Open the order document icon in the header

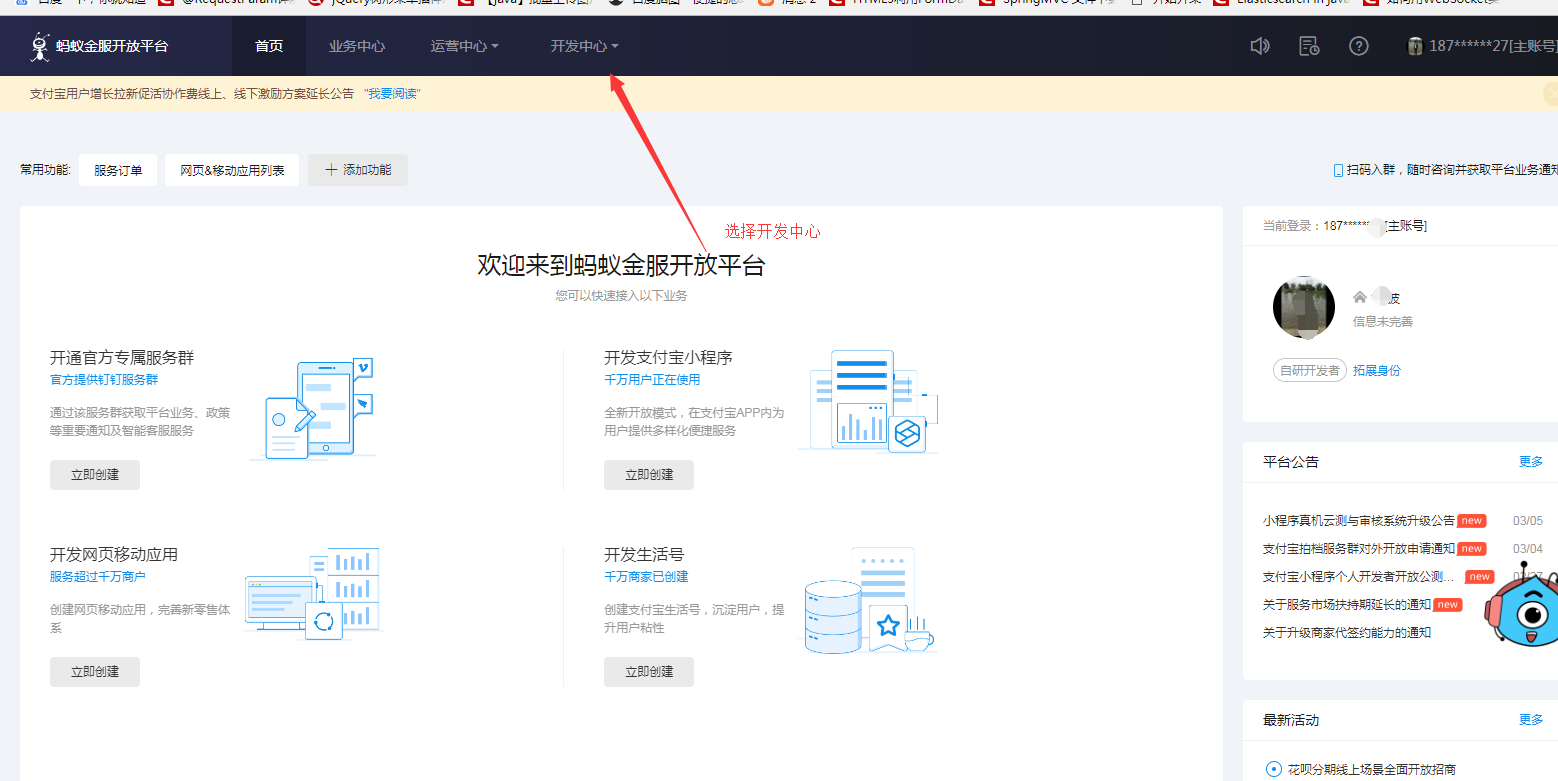(1309, 46)
